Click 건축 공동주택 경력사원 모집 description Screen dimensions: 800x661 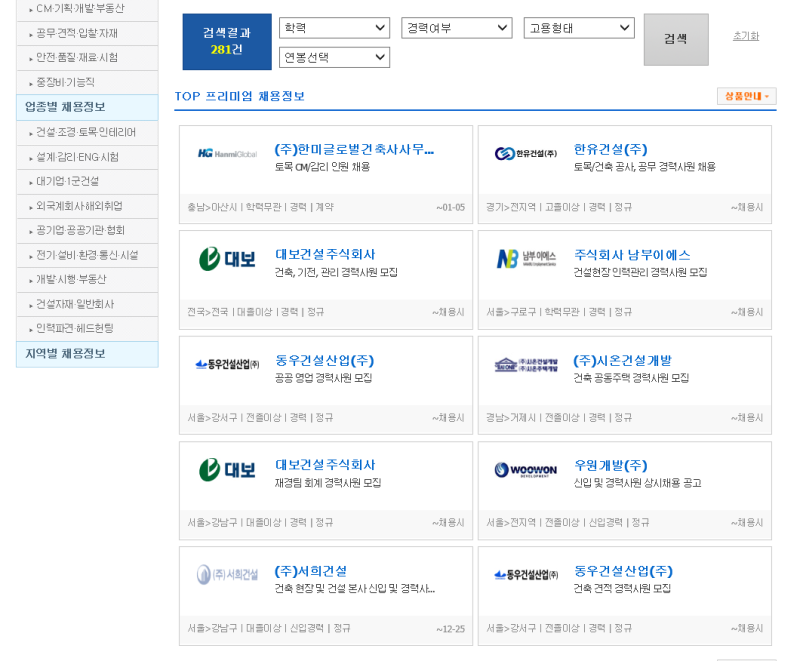631,378
